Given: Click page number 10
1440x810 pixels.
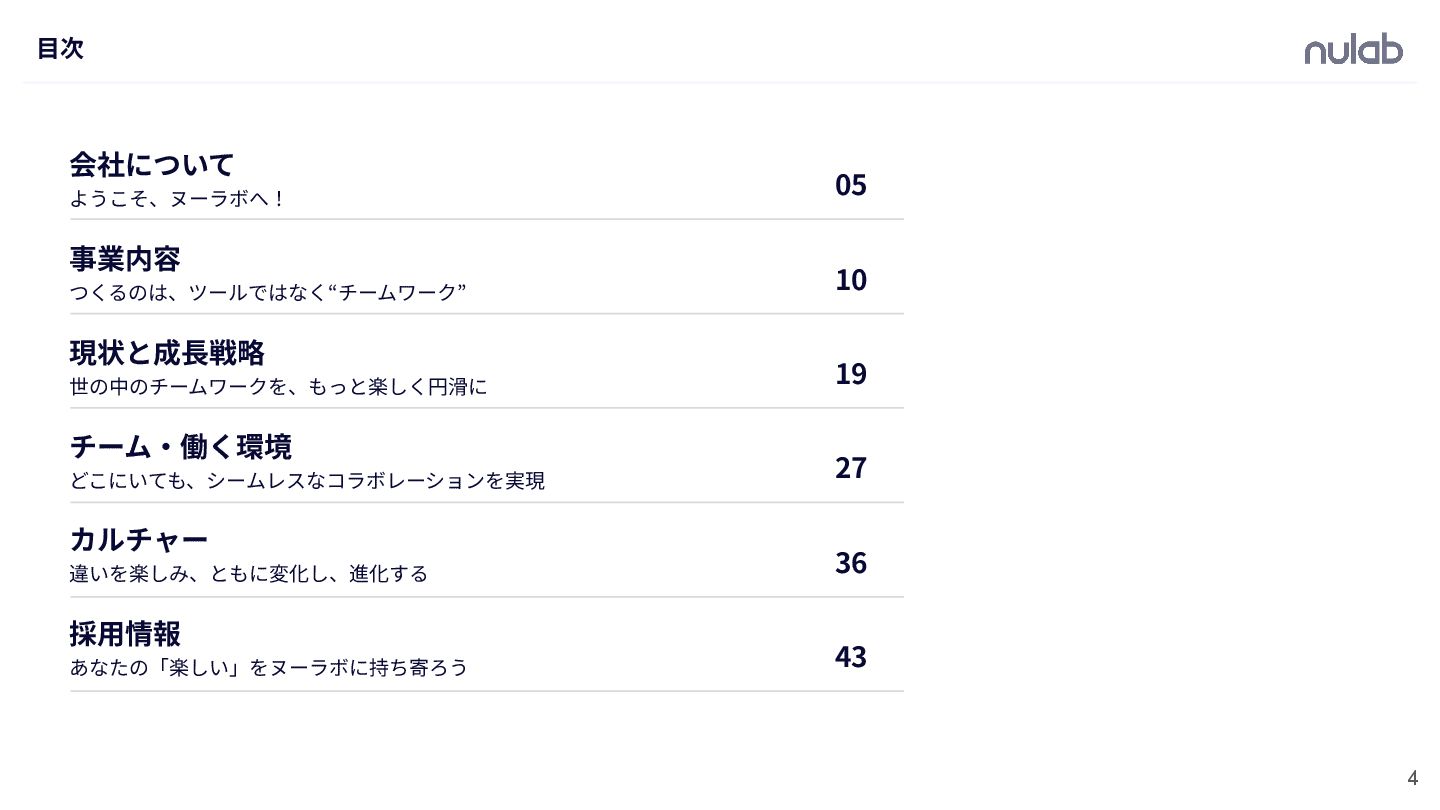Looking at the screenshot, I should [850, 280].
